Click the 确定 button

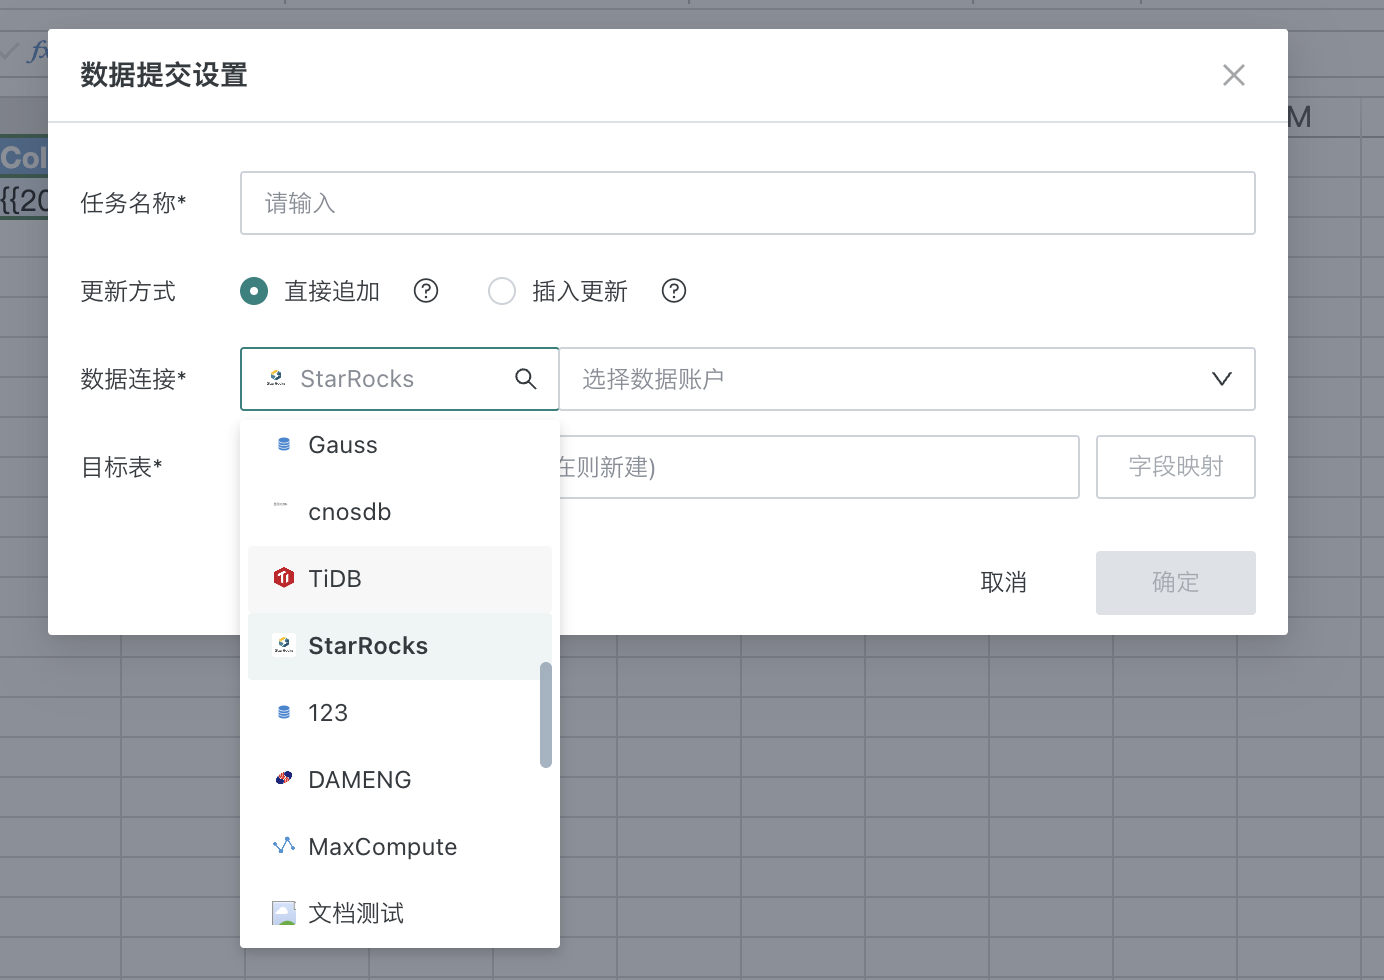[x=1176, y=583]
